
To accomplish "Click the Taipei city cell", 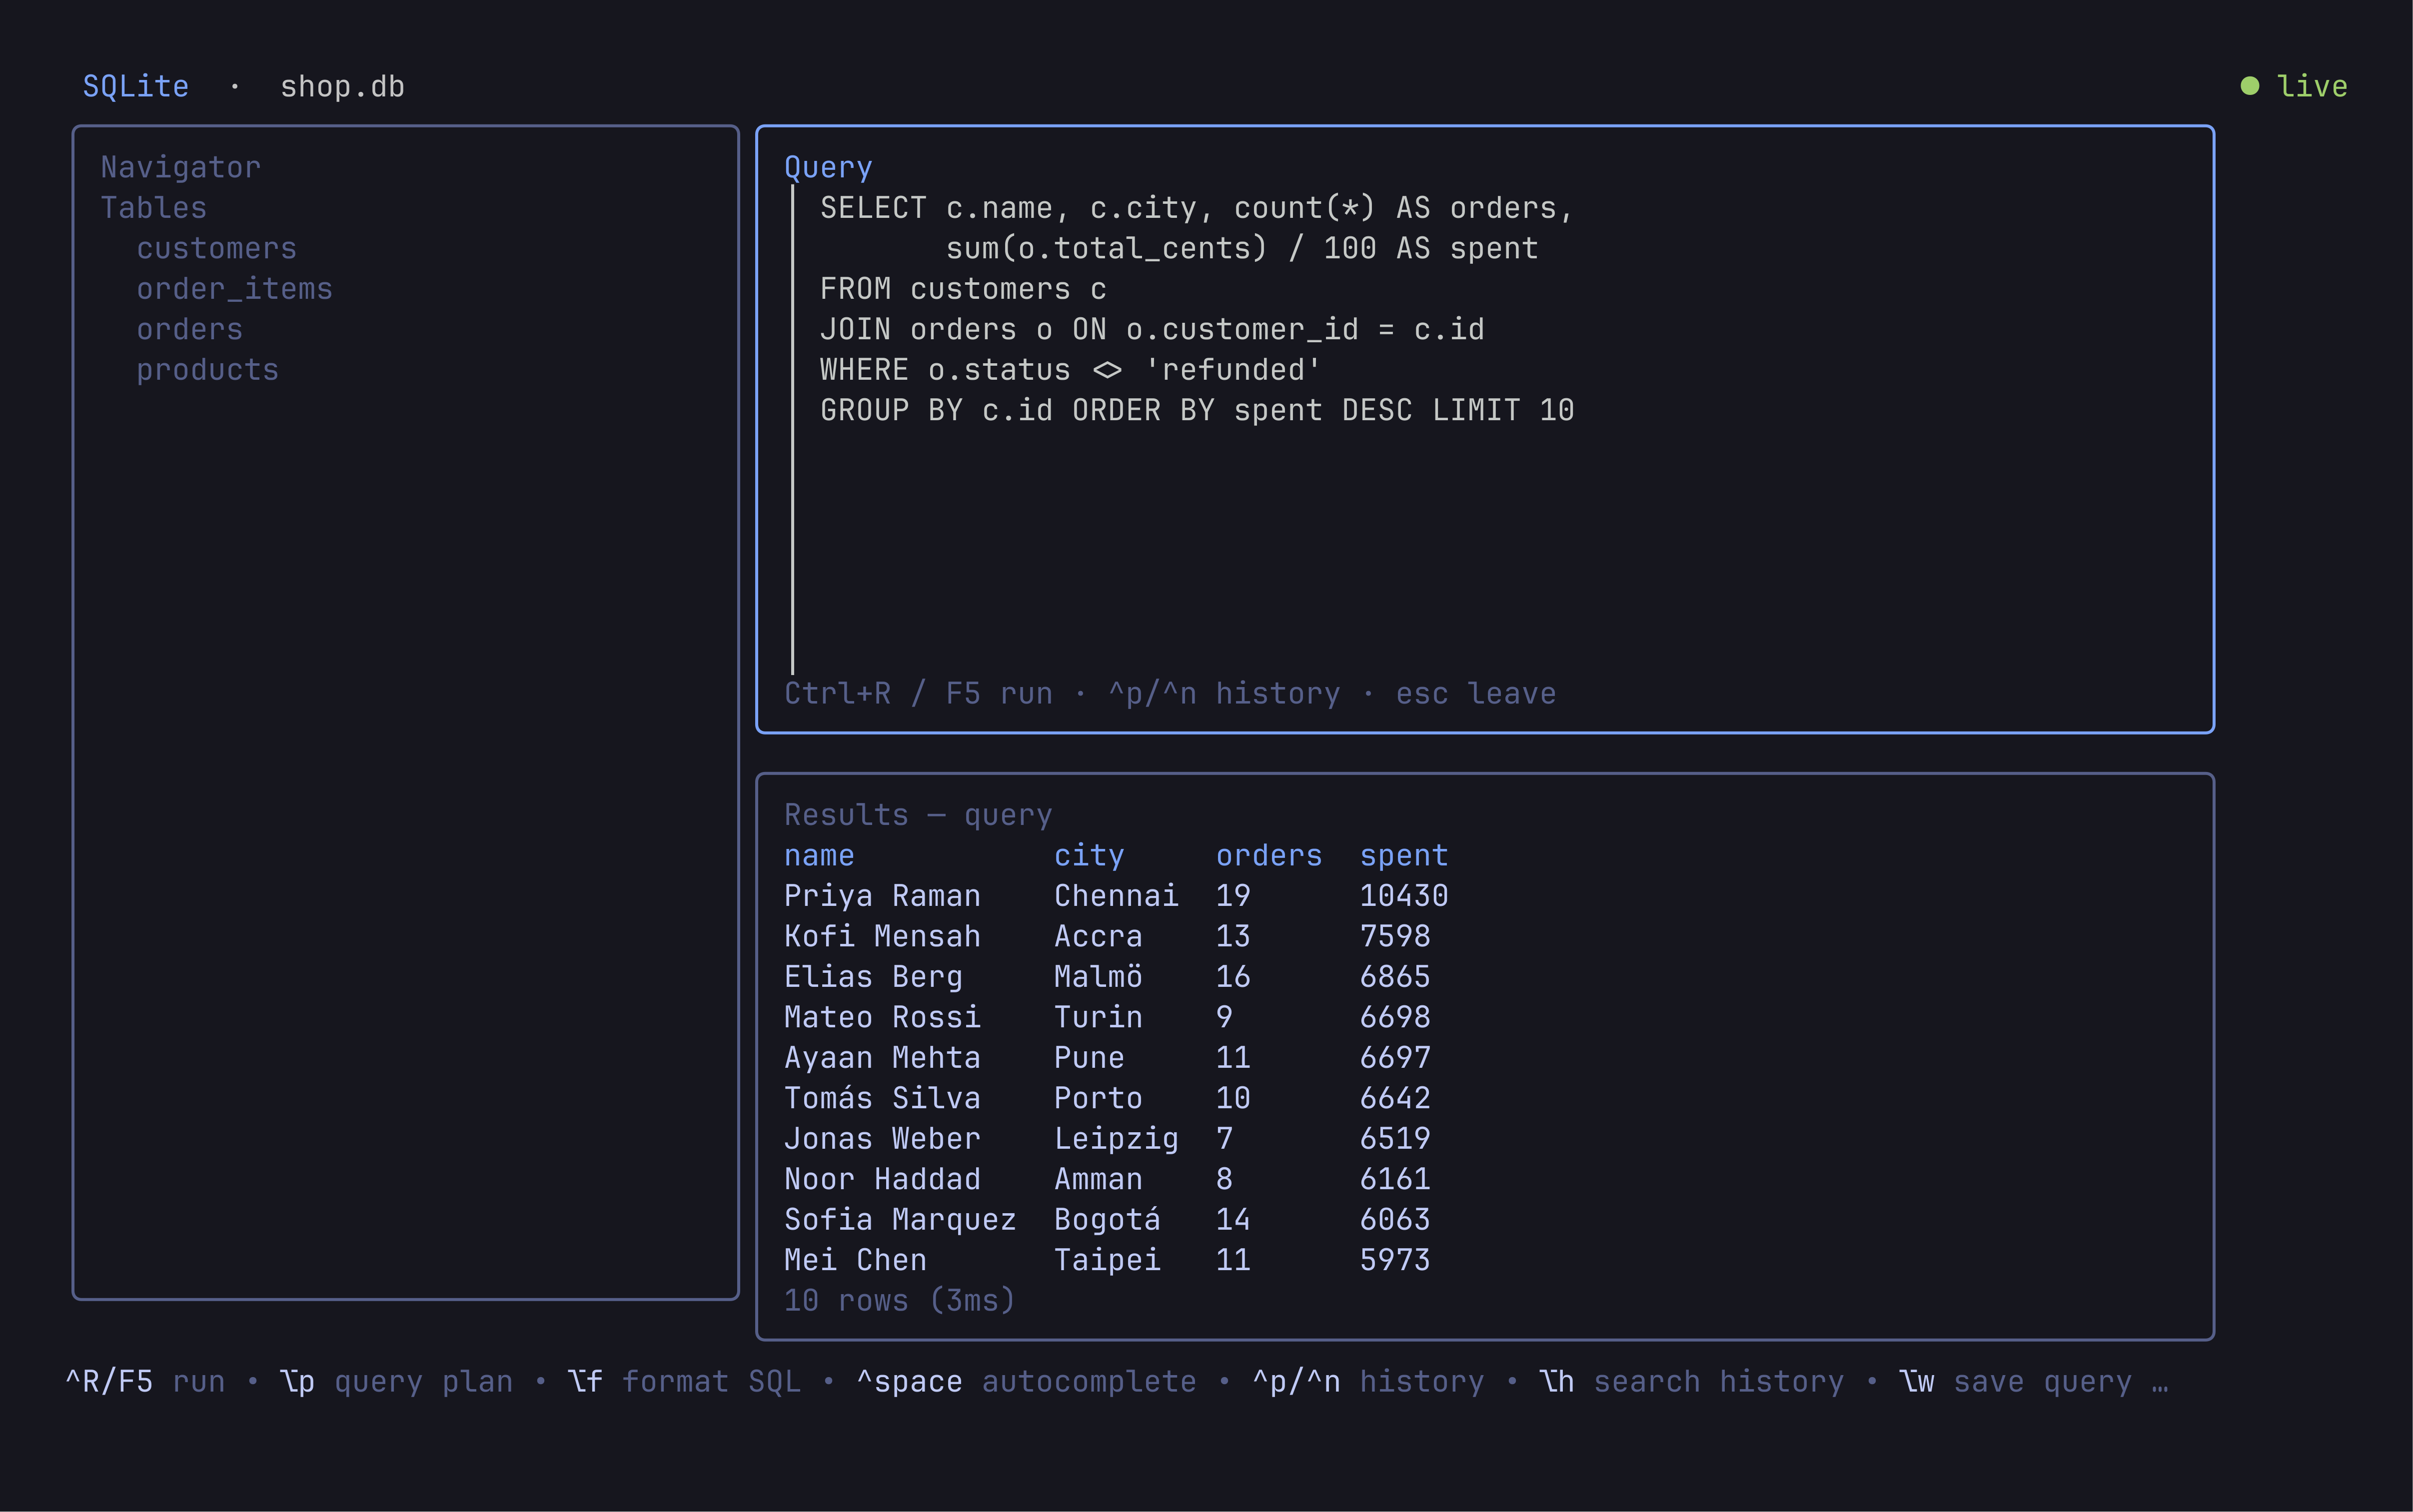I will [x=1107, y=1261].
